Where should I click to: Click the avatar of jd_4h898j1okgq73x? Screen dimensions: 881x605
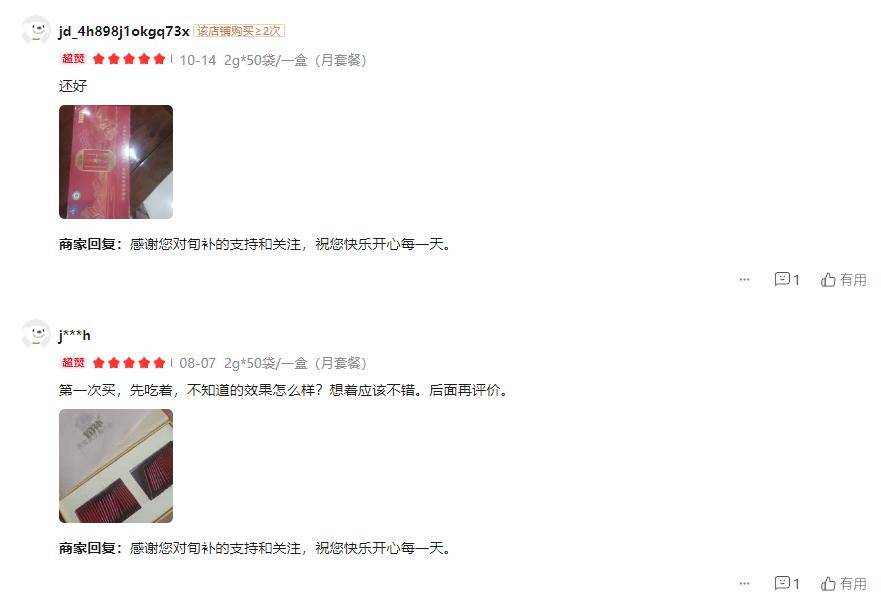coord(37,30)
